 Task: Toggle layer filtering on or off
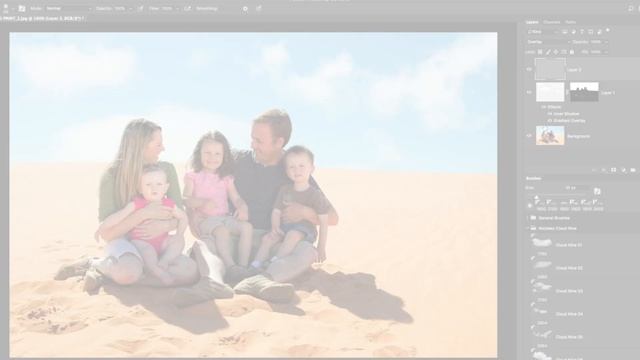608,30
